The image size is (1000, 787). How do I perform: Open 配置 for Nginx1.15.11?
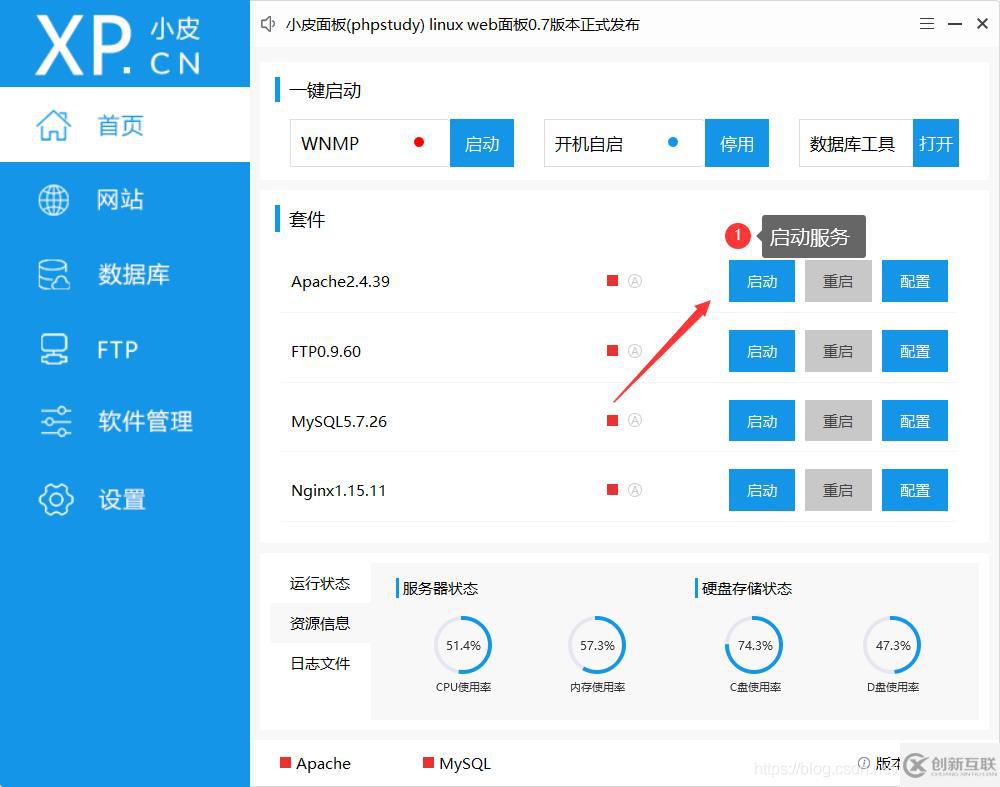914,490
